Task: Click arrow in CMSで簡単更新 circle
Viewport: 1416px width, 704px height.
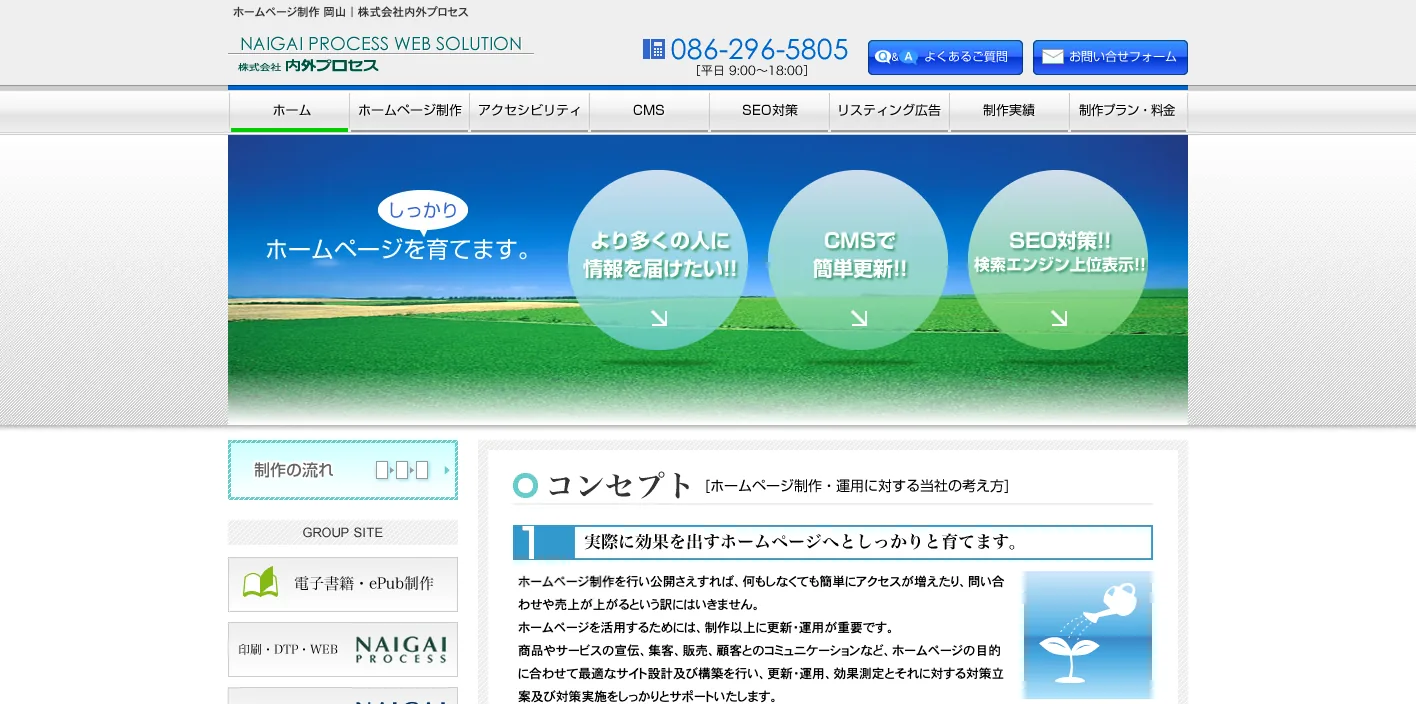Action: pyautogui.click(x=859, y=318)
